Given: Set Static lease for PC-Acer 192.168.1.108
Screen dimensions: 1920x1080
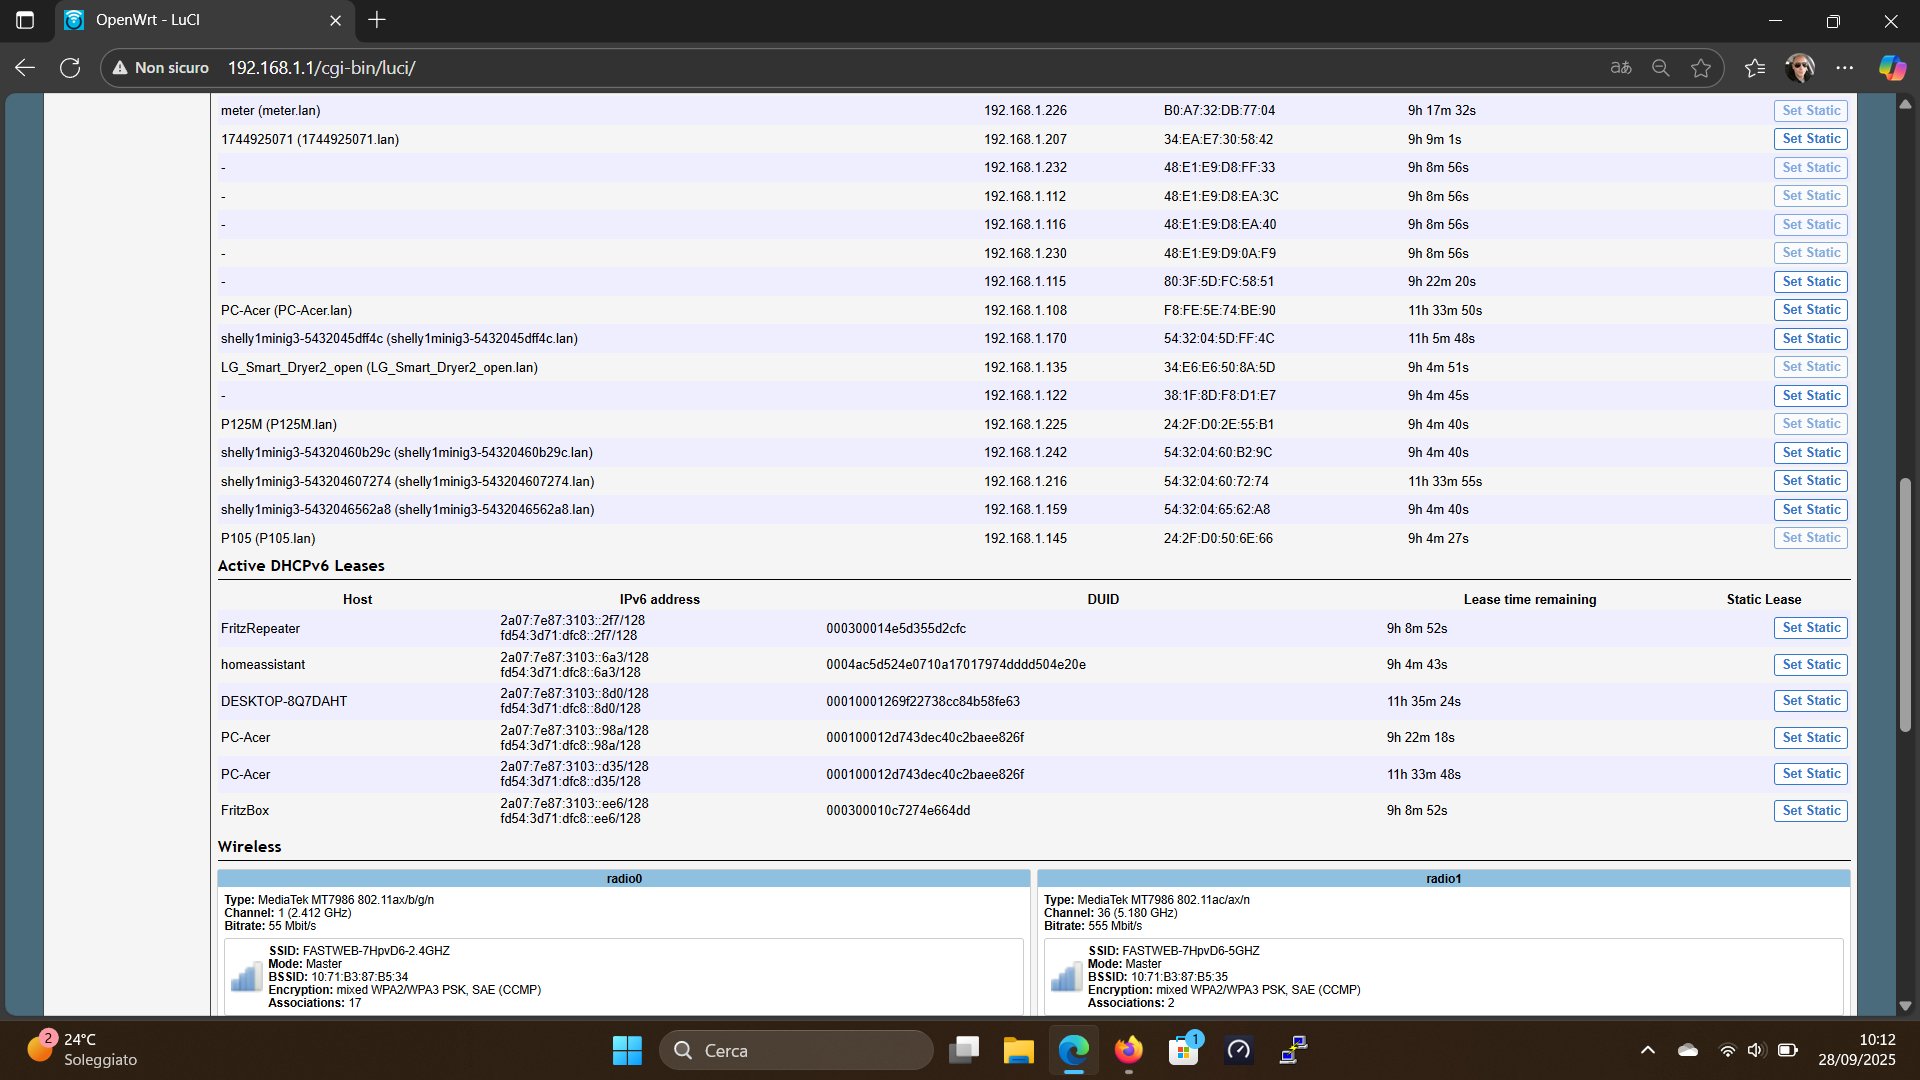Looking at the screenshot, I should (1810, 310).
